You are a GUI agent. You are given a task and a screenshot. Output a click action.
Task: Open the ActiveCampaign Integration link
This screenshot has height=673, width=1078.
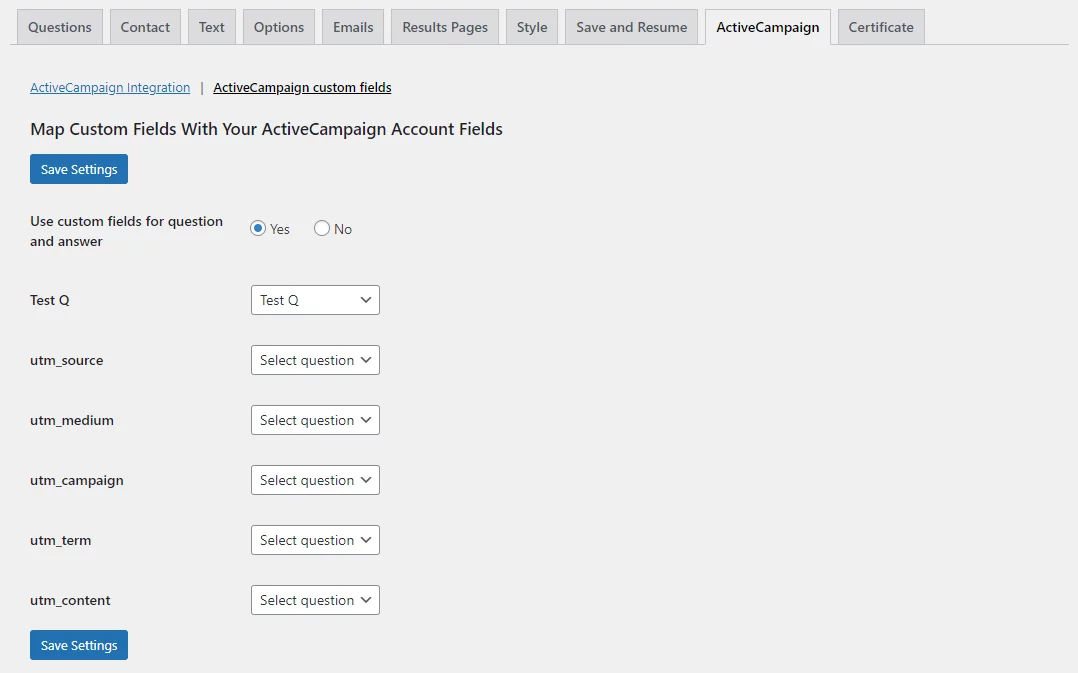110,87
